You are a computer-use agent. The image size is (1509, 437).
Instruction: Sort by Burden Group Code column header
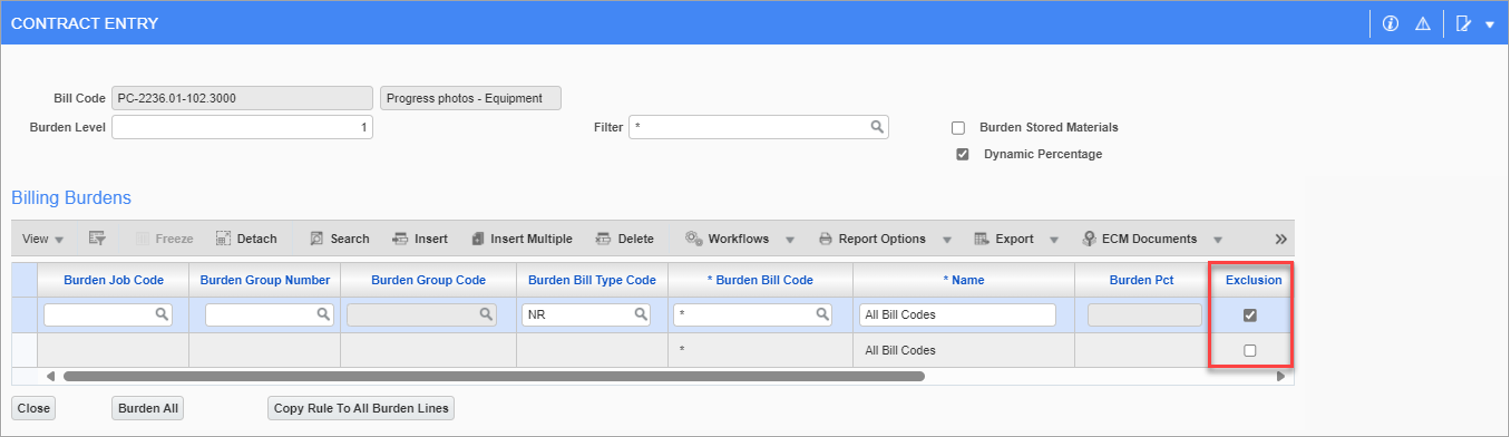tap(428, 280)
